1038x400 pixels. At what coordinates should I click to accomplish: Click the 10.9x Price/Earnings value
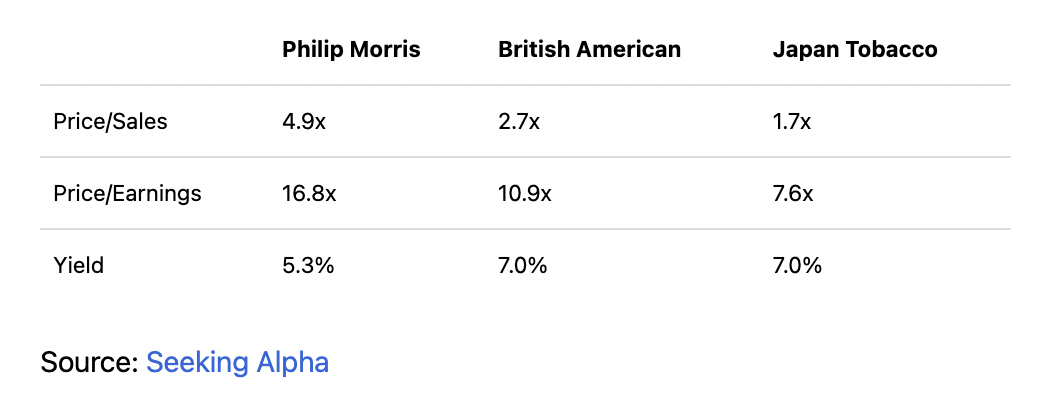(x=524, y=193)
